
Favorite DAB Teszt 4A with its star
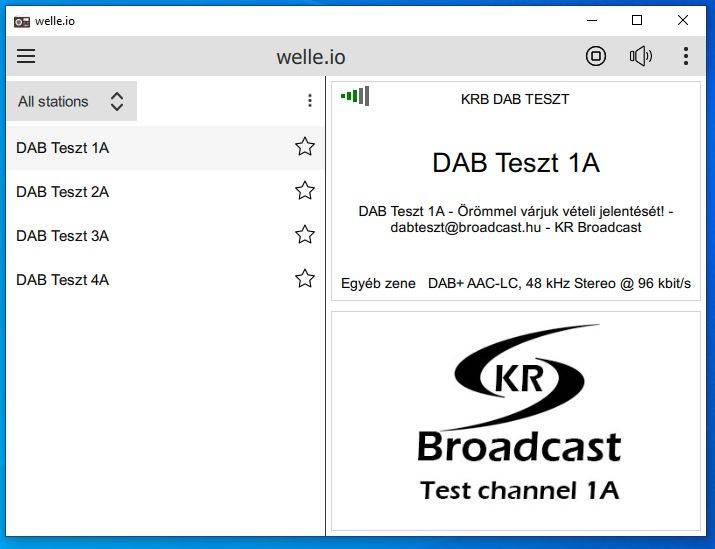point(305,279)
